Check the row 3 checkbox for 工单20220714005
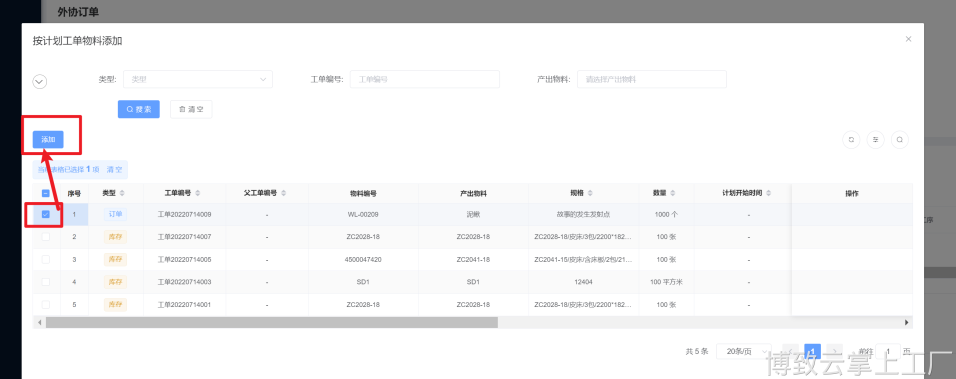This screenshot has height=379, width=956. pyautogui.click(x=46, y=260)
